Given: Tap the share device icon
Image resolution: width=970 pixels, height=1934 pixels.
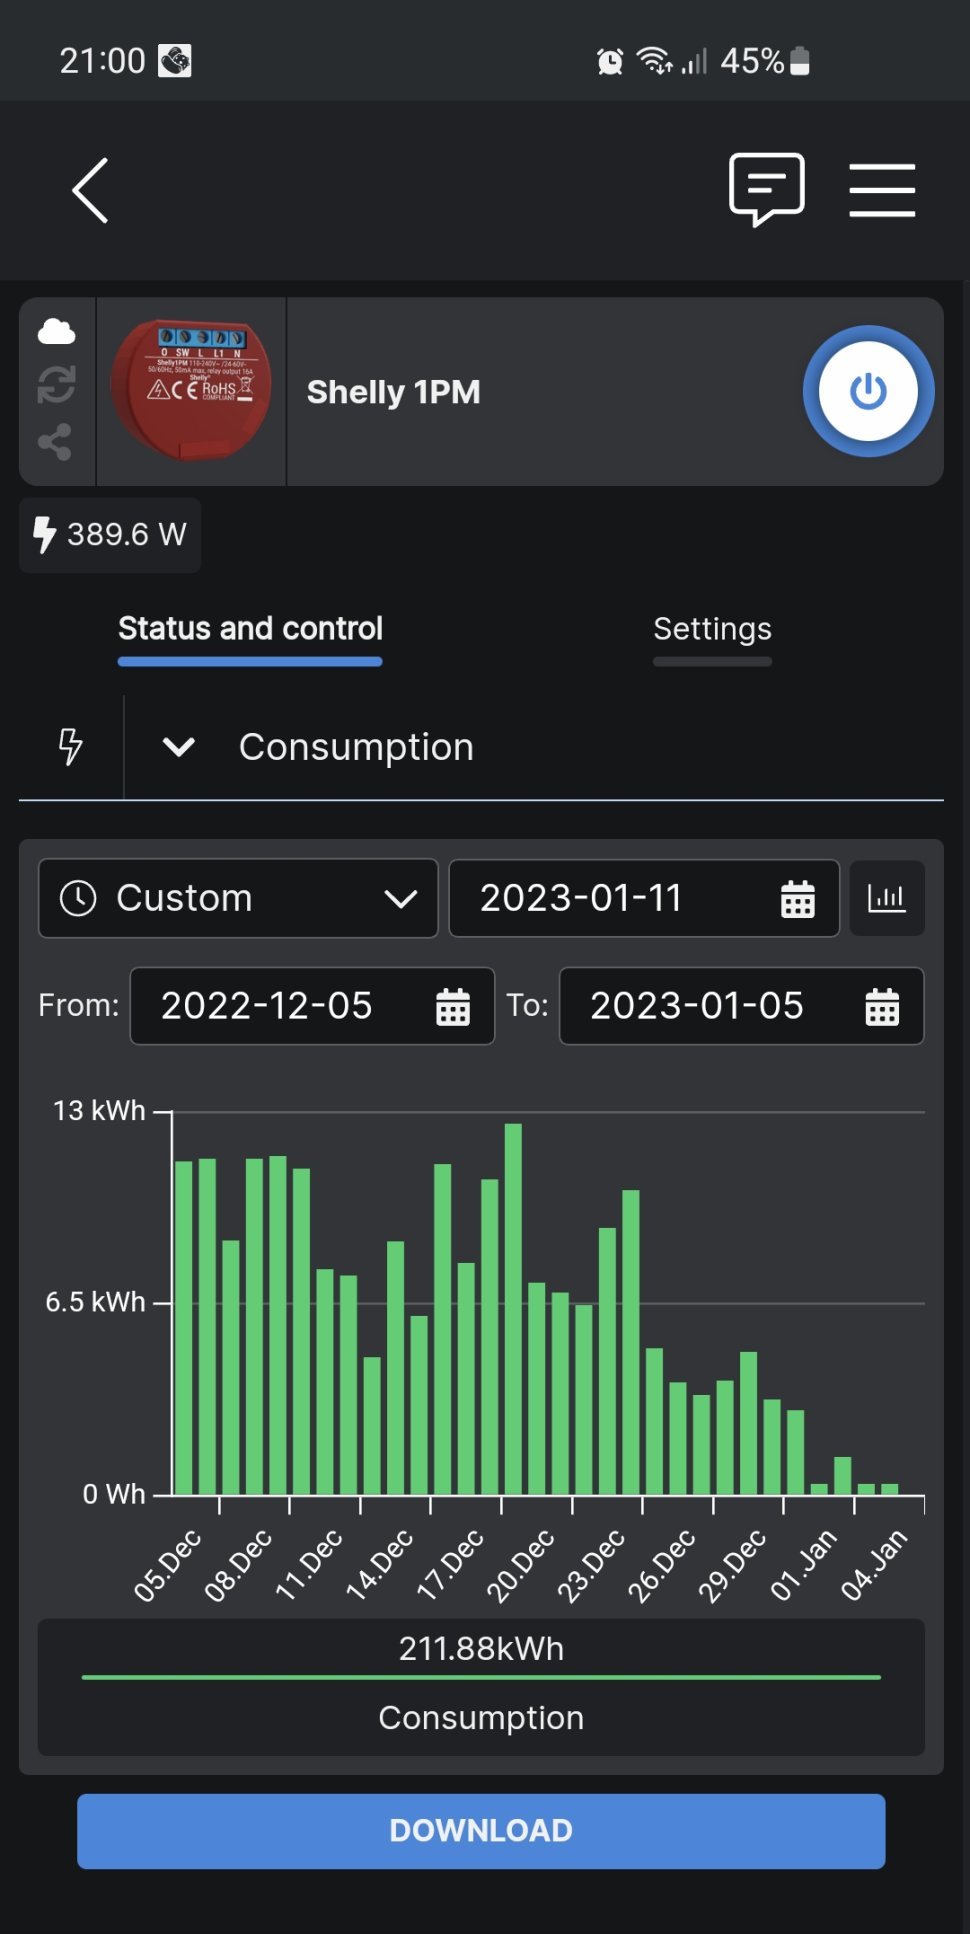Looking at the screenshot, I should (56, 441).
